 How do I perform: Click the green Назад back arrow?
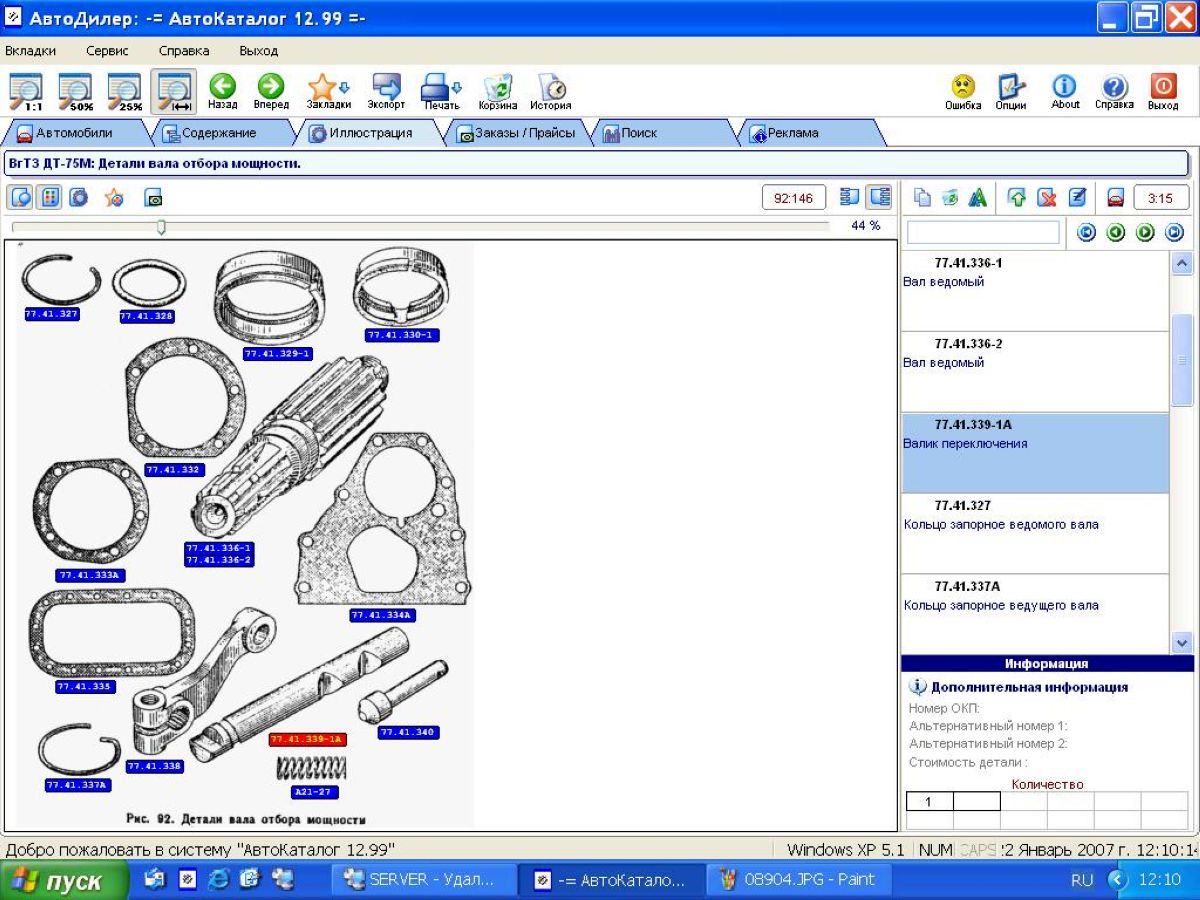222,90
